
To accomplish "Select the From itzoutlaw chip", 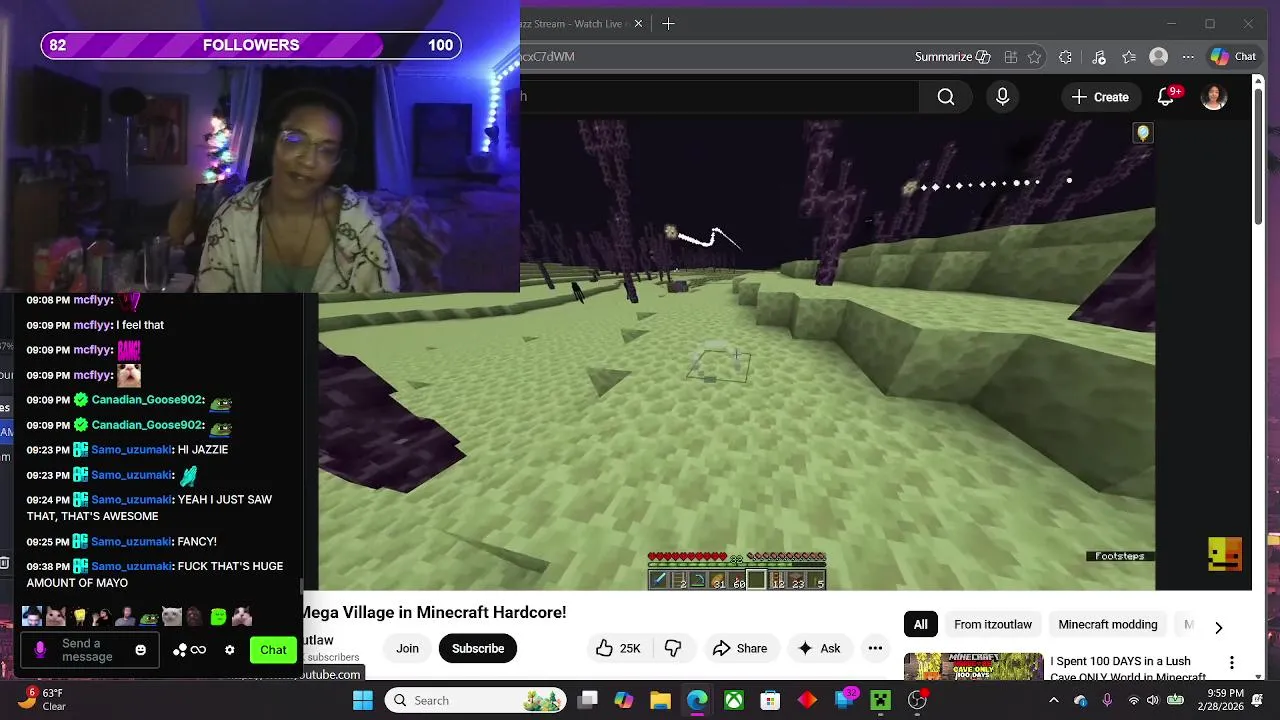I will (x=993, y=624).
